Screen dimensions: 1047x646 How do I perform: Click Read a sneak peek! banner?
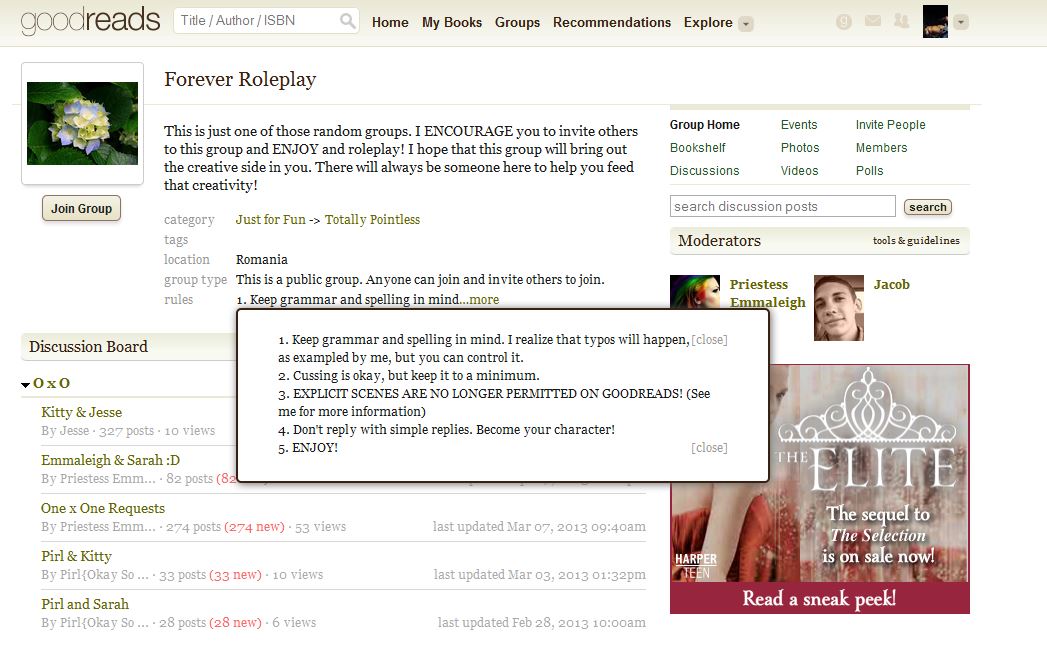pos(819,598)
